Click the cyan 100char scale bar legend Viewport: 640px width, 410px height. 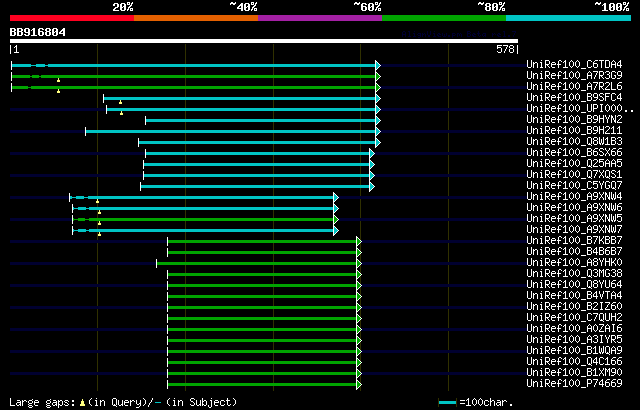447,403
